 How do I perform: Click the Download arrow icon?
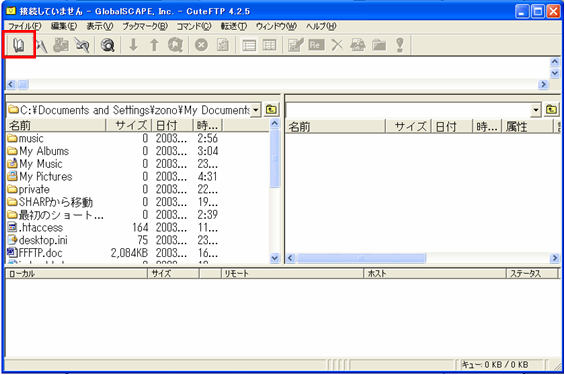134,45
